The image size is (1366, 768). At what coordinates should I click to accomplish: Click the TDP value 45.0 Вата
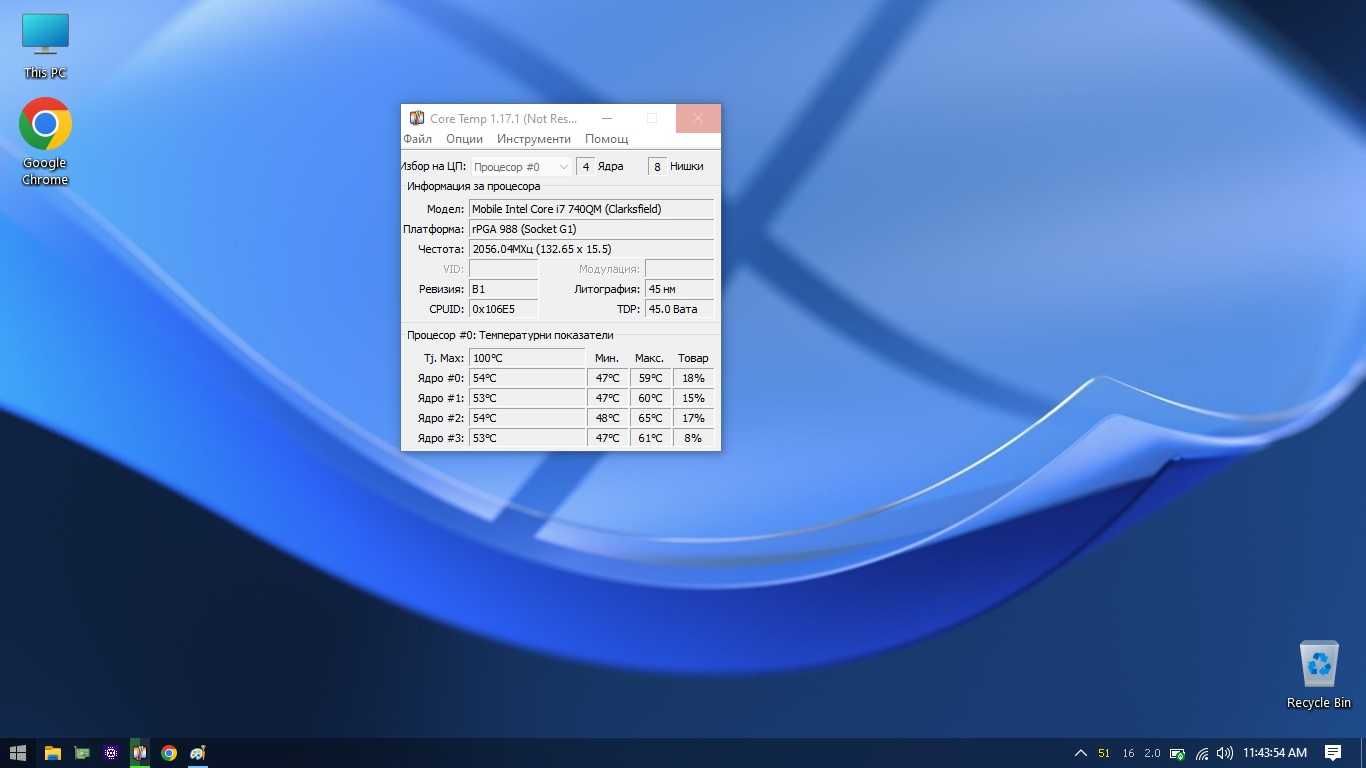[x=679, y=309]
